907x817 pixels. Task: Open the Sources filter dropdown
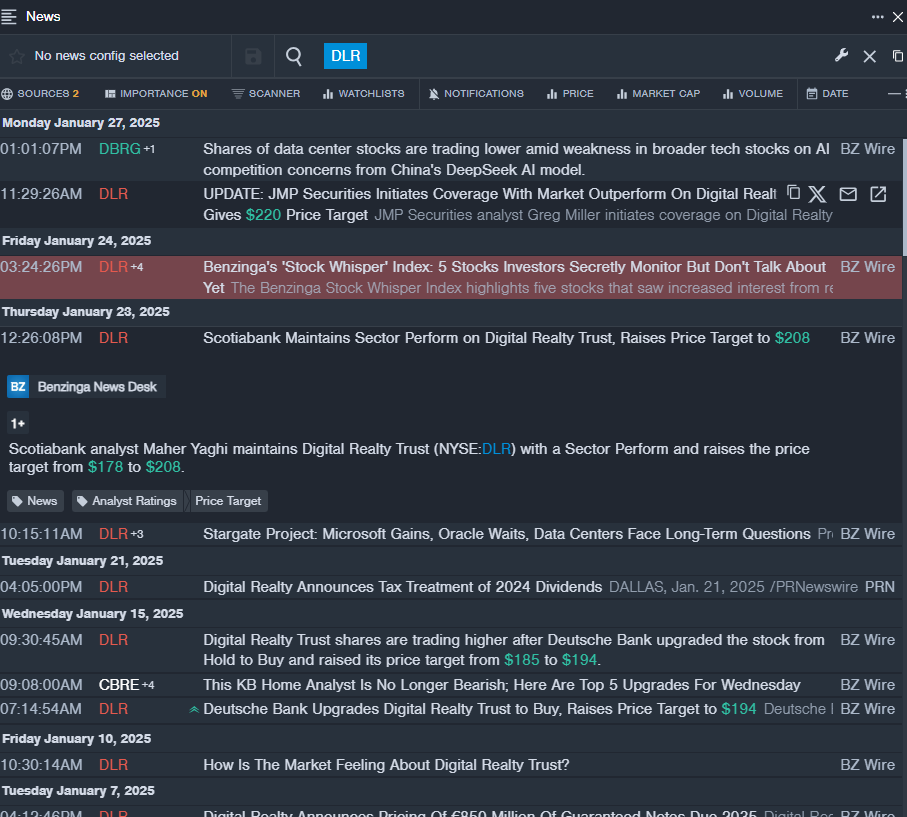point(40,94)
